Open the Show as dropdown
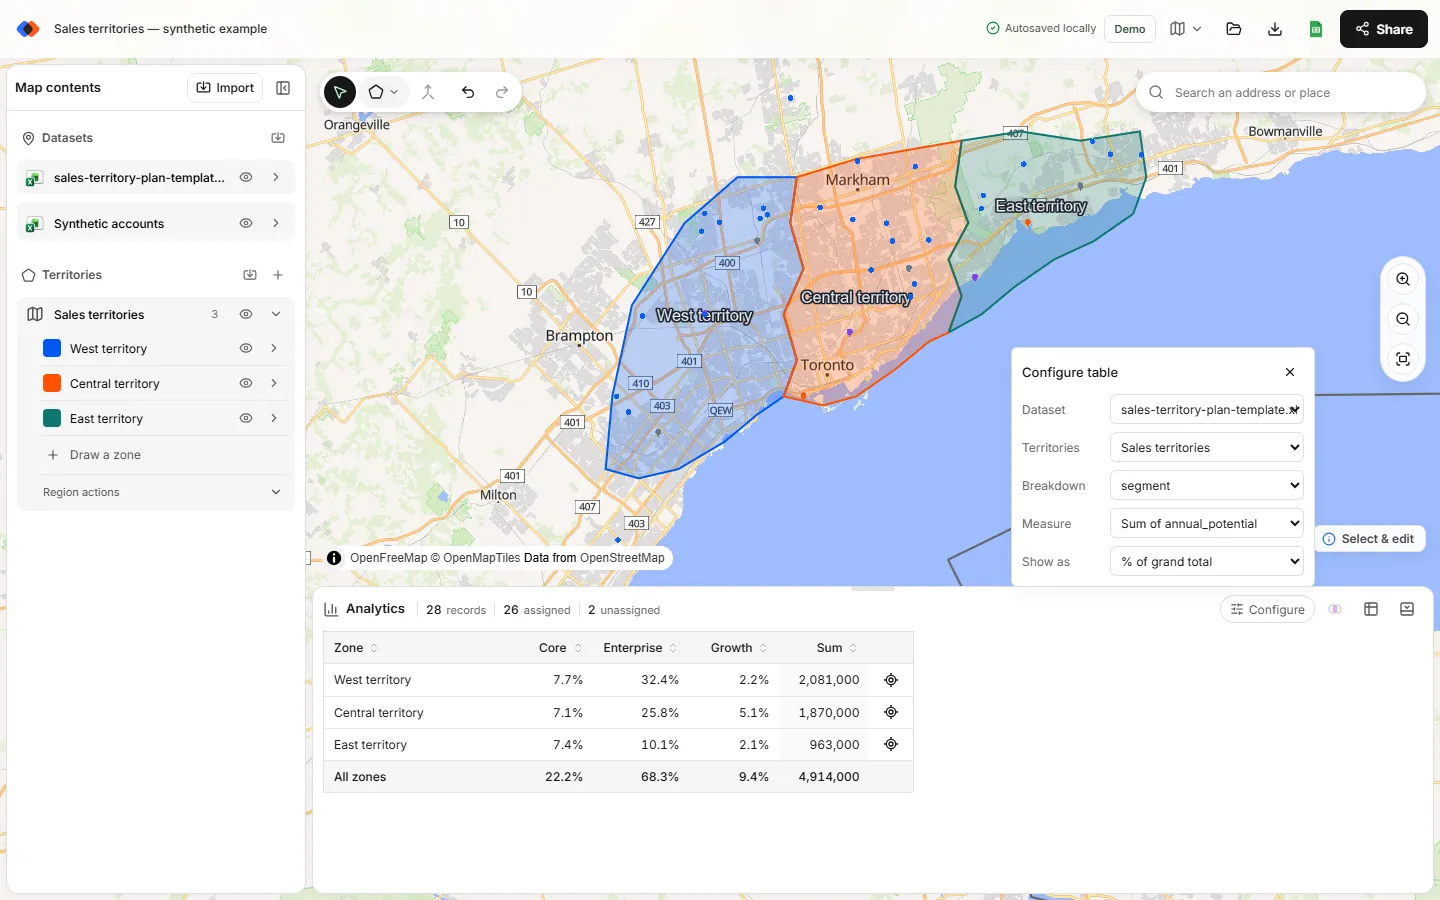 pyautogui.click(x=1207, y=562)
